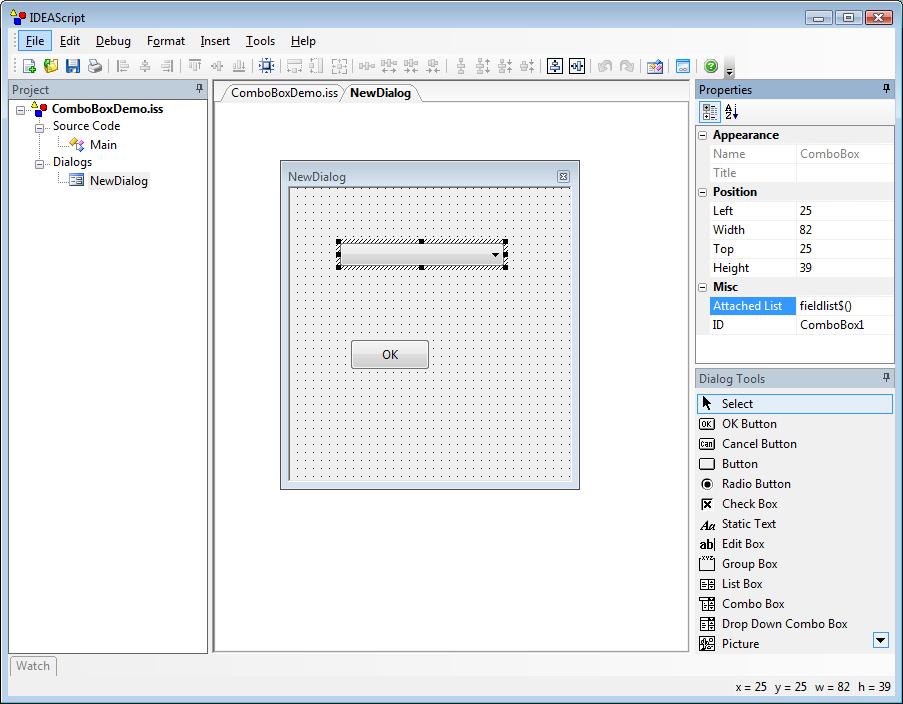
Task: Click the Open file toolbar icon
Action: [50, 66]
